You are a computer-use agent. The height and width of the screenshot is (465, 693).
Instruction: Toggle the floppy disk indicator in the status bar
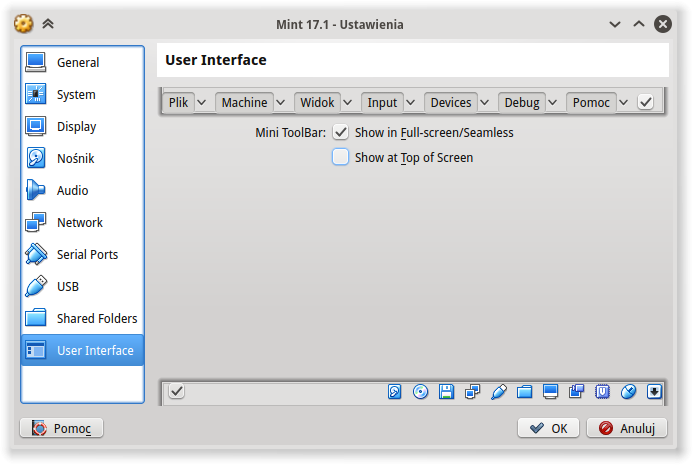446,392
